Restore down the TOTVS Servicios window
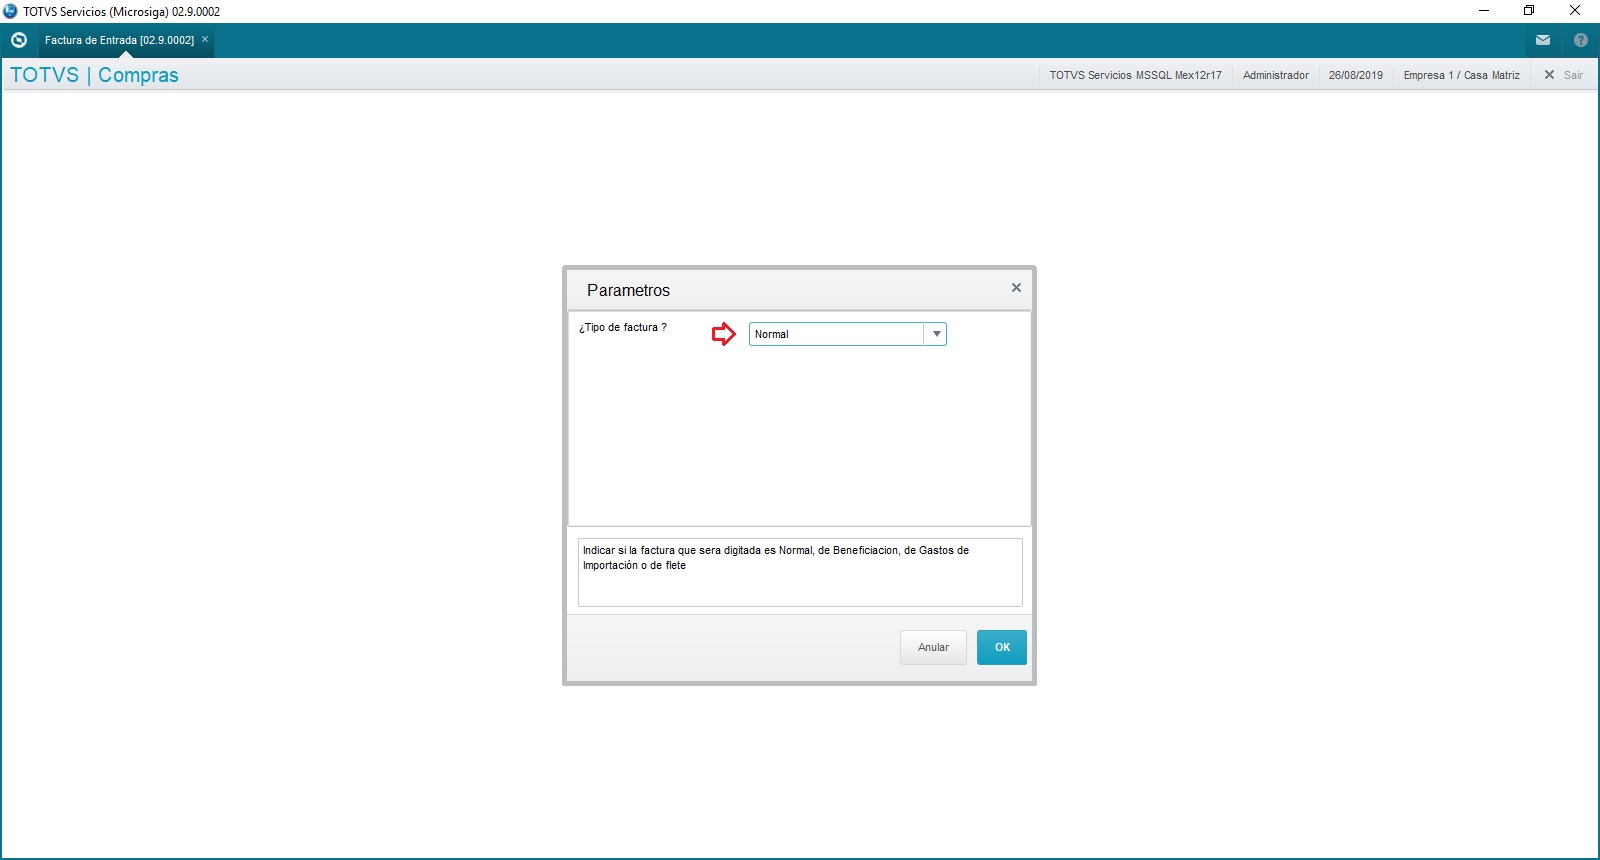 tap(1529, 11)
